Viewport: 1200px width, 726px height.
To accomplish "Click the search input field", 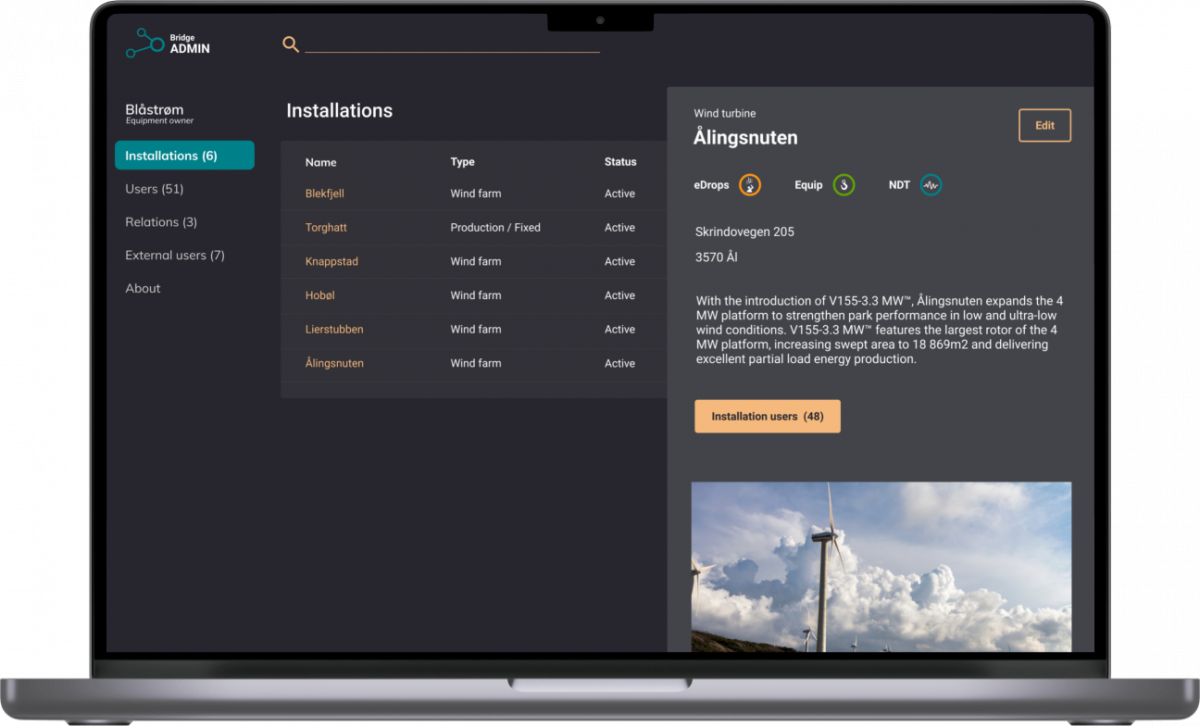I will click(450, 44).
